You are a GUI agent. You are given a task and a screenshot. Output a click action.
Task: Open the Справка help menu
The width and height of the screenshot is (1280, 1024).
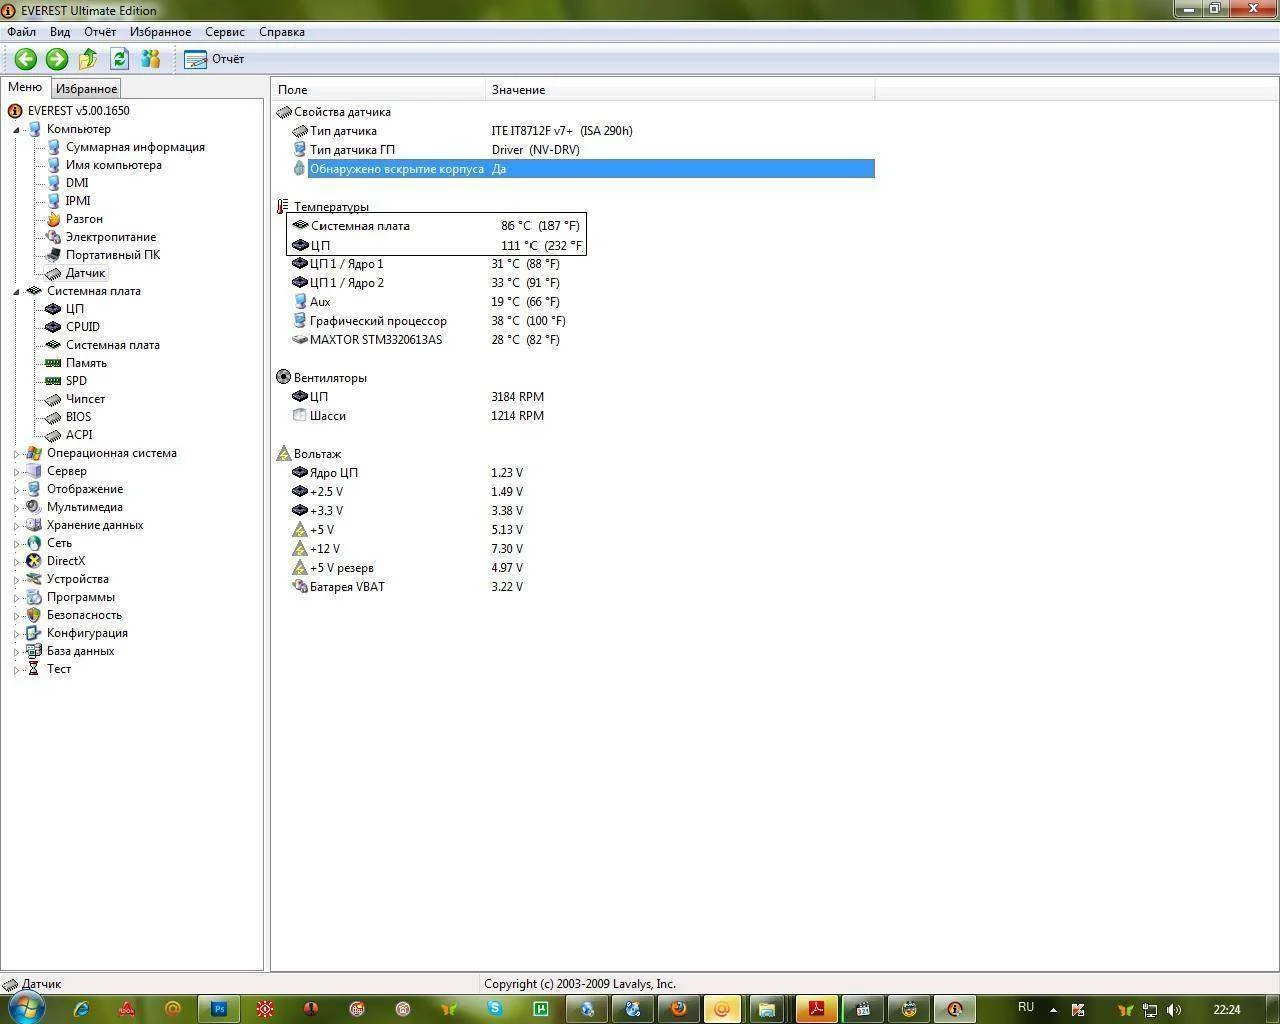pyautogui.click(x=282, y=32)
